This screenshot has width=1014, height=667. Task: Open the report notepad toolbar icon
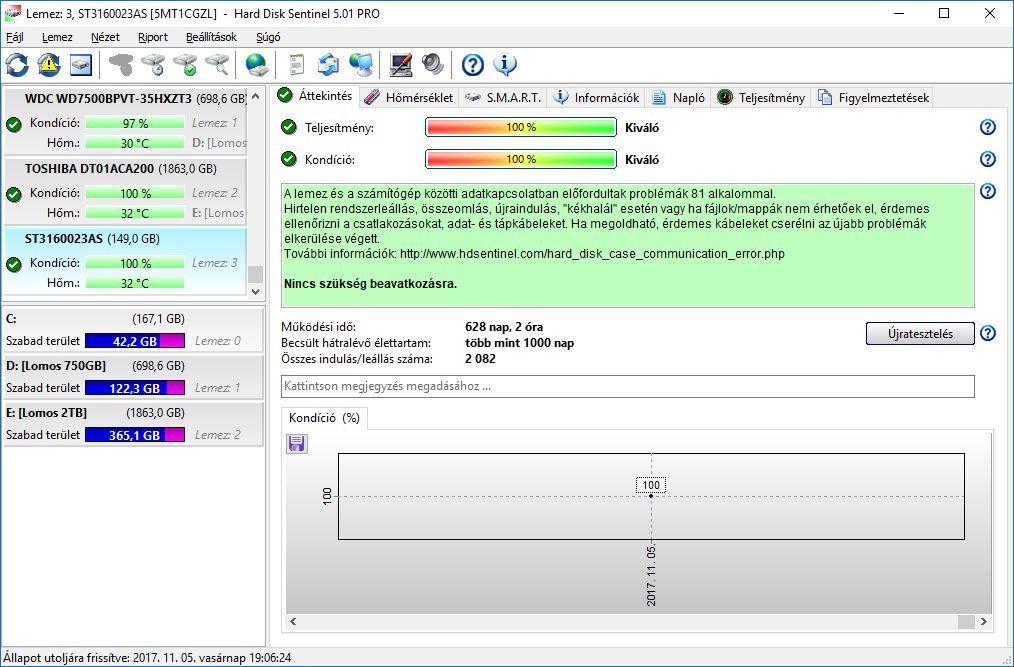click(x=296, y=65)
